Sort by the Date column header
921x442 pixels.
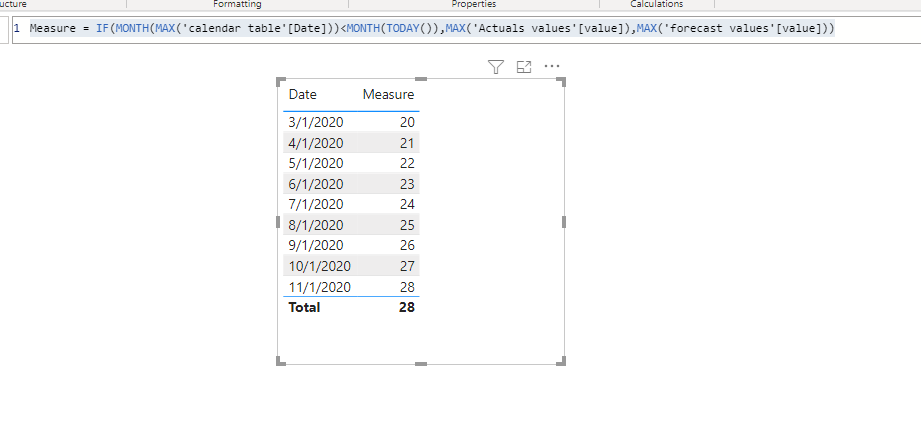(x=302, y=95)
